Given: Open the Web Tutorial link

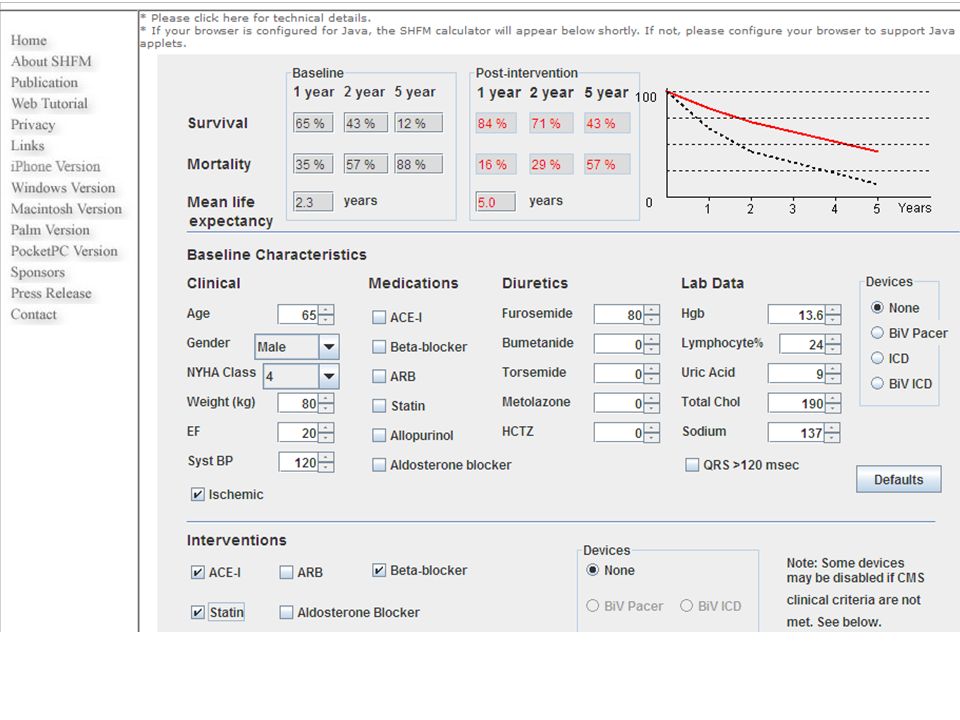Looking at the screenshot, I should [49, 103].
